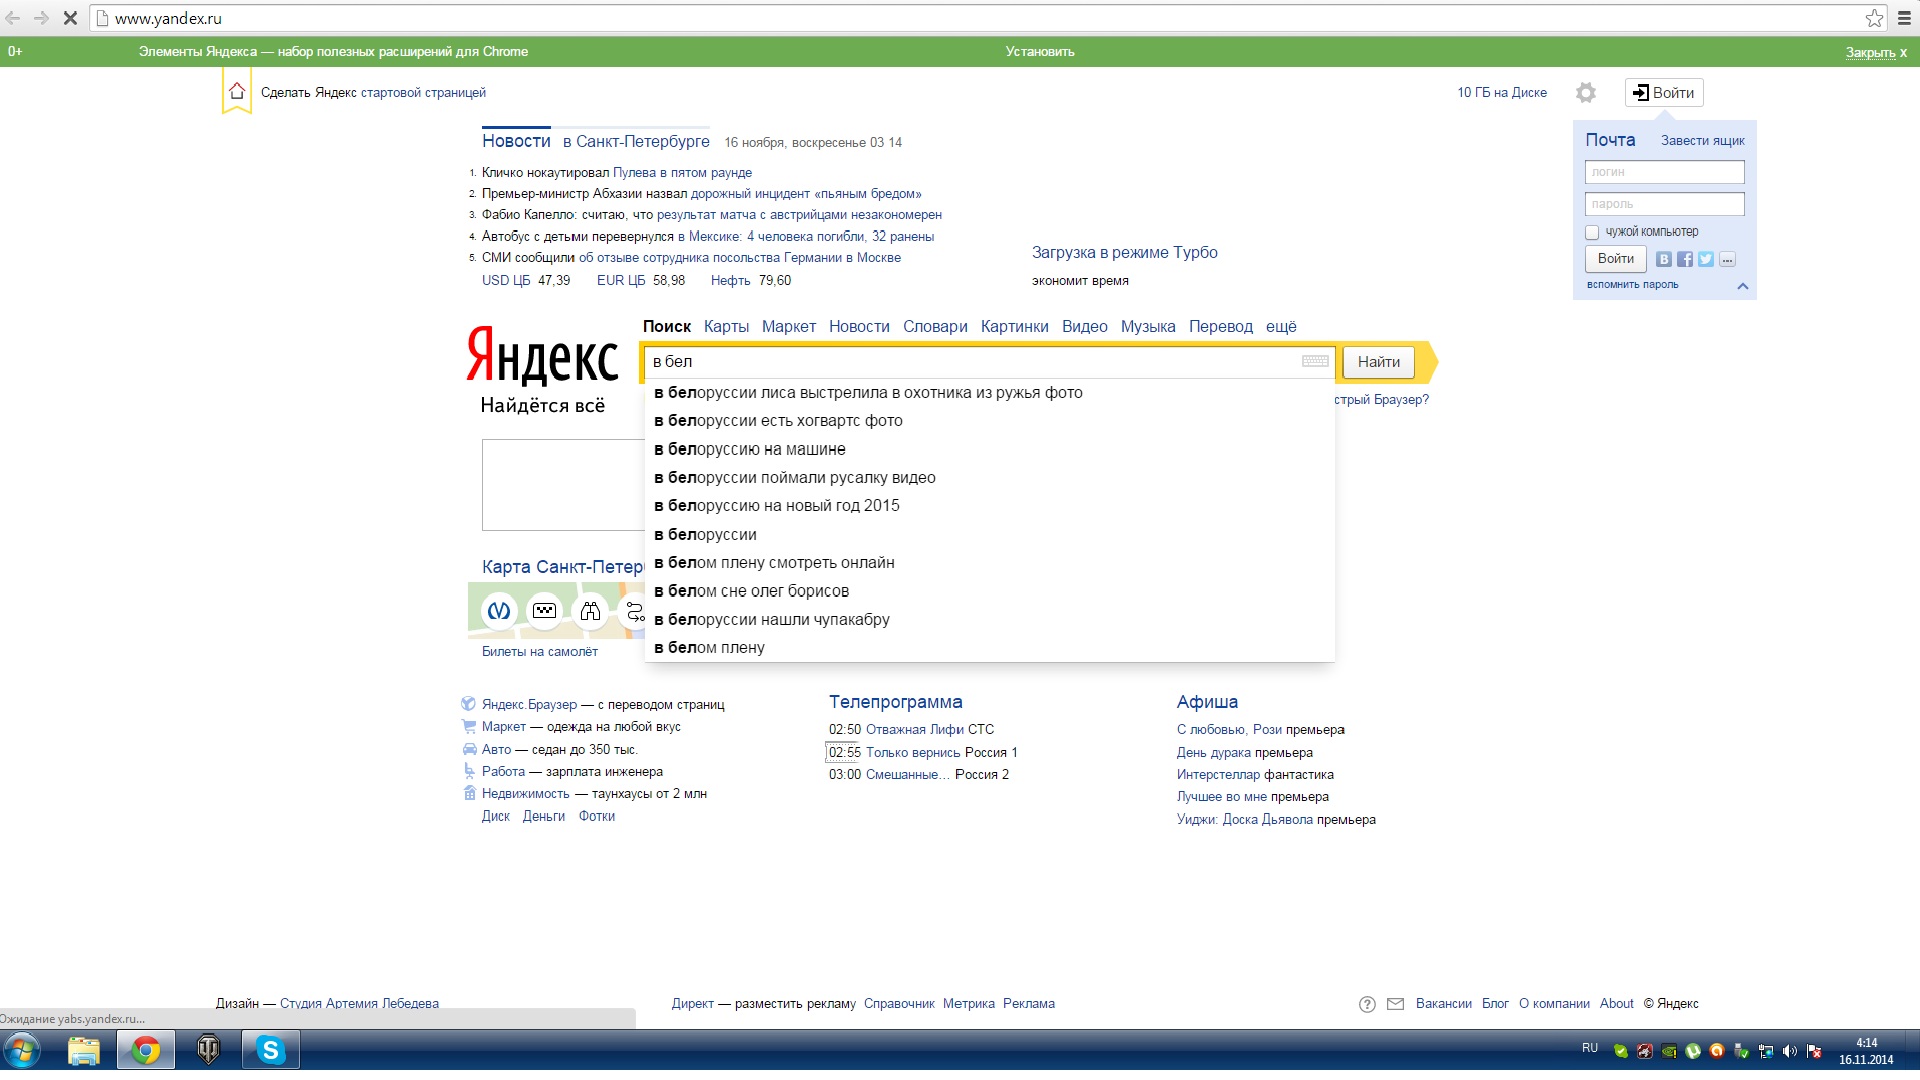Viewport: 1920px width, 1080px height.
Task: Log in via the Facebook icon
Action: 1685,259
